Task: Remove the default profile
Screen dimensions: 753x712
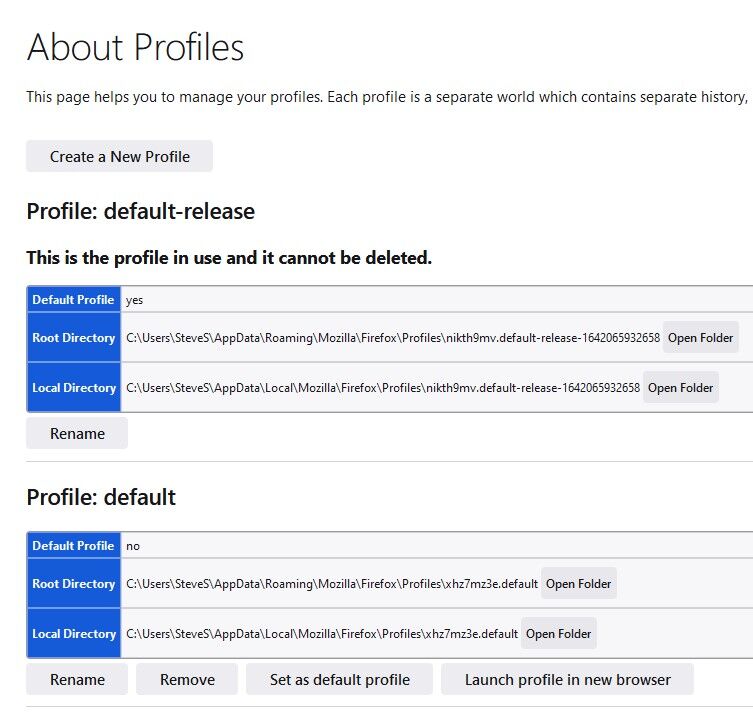Action: tap(187, 679)
